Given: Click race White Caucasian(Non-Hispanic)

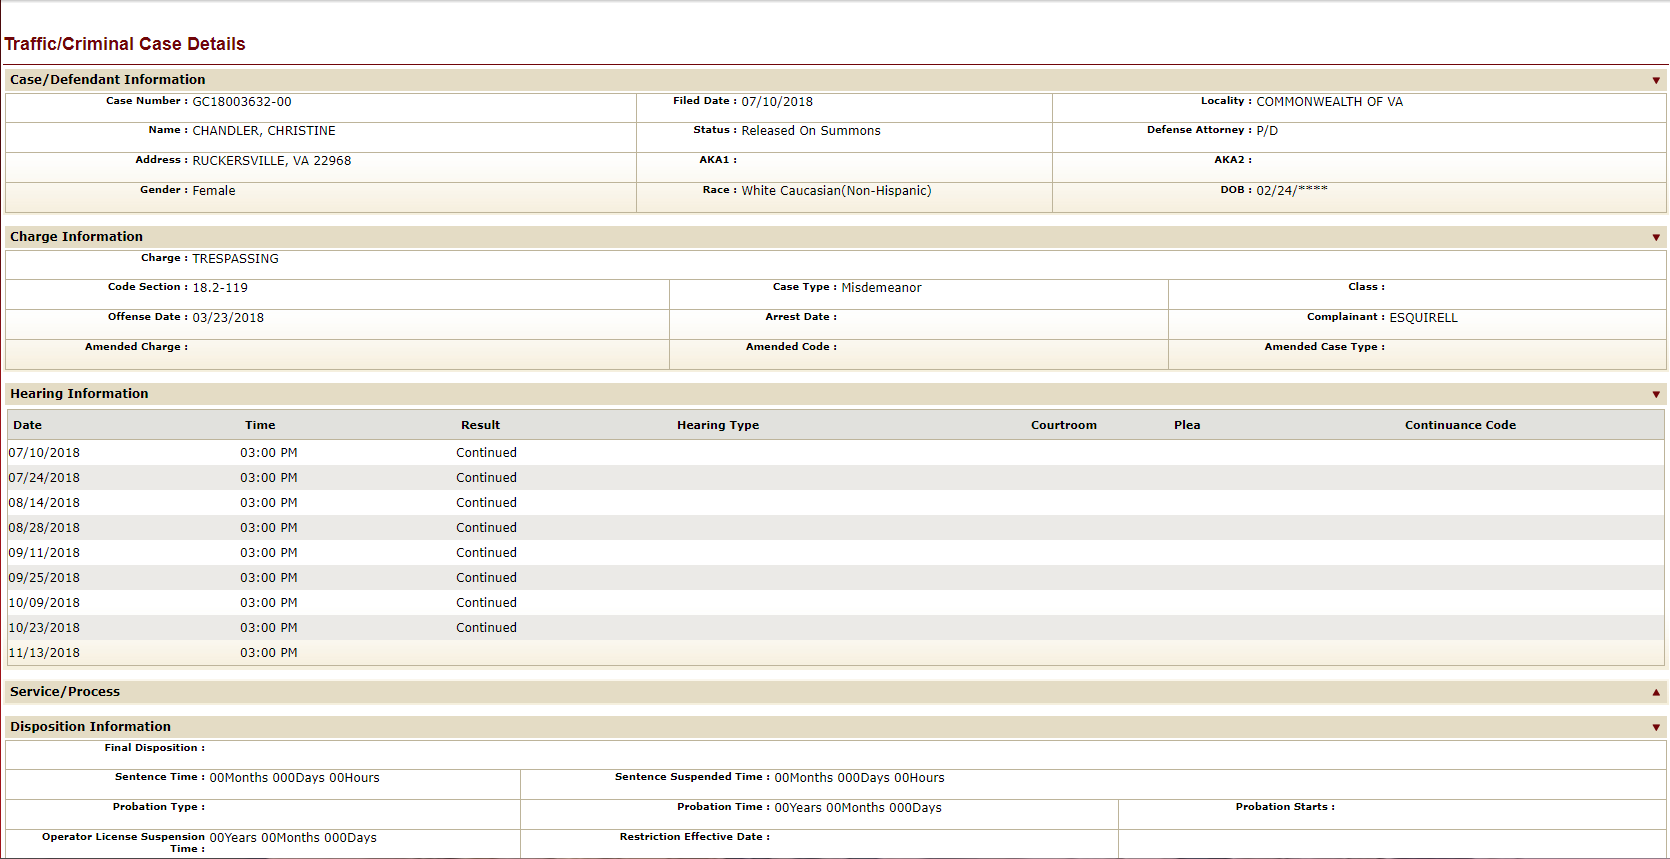Looking at the screenshot, I should pyautogui.click(x=836, y=191).
